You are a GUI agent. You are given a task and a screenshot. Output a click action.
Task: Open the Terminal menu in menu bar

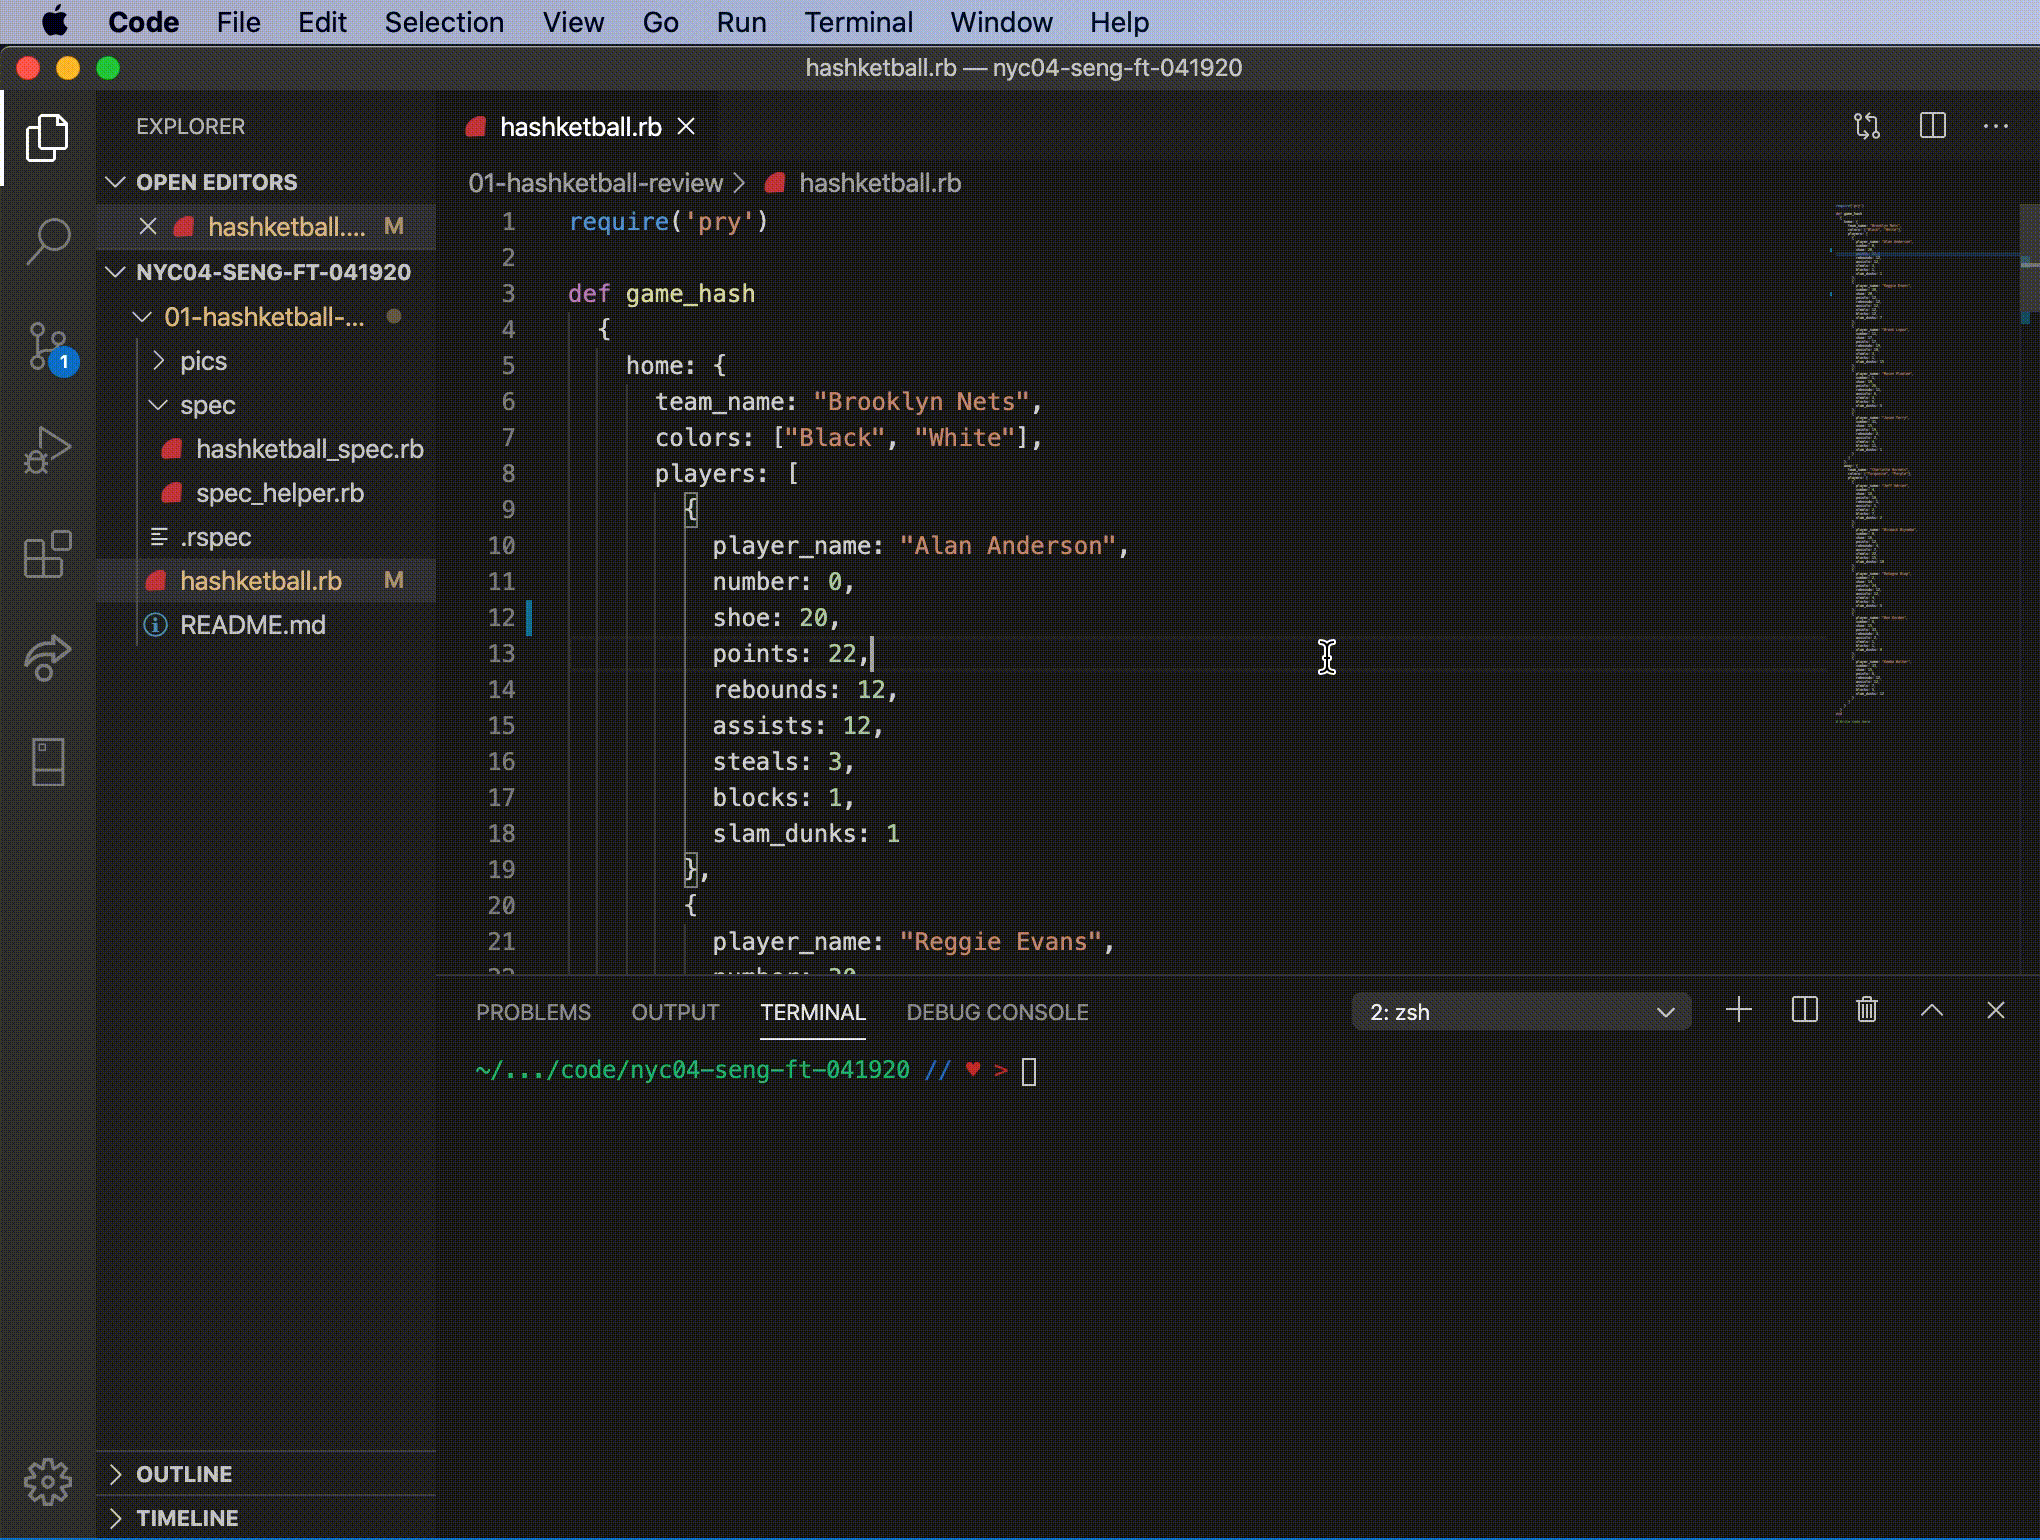858,22
